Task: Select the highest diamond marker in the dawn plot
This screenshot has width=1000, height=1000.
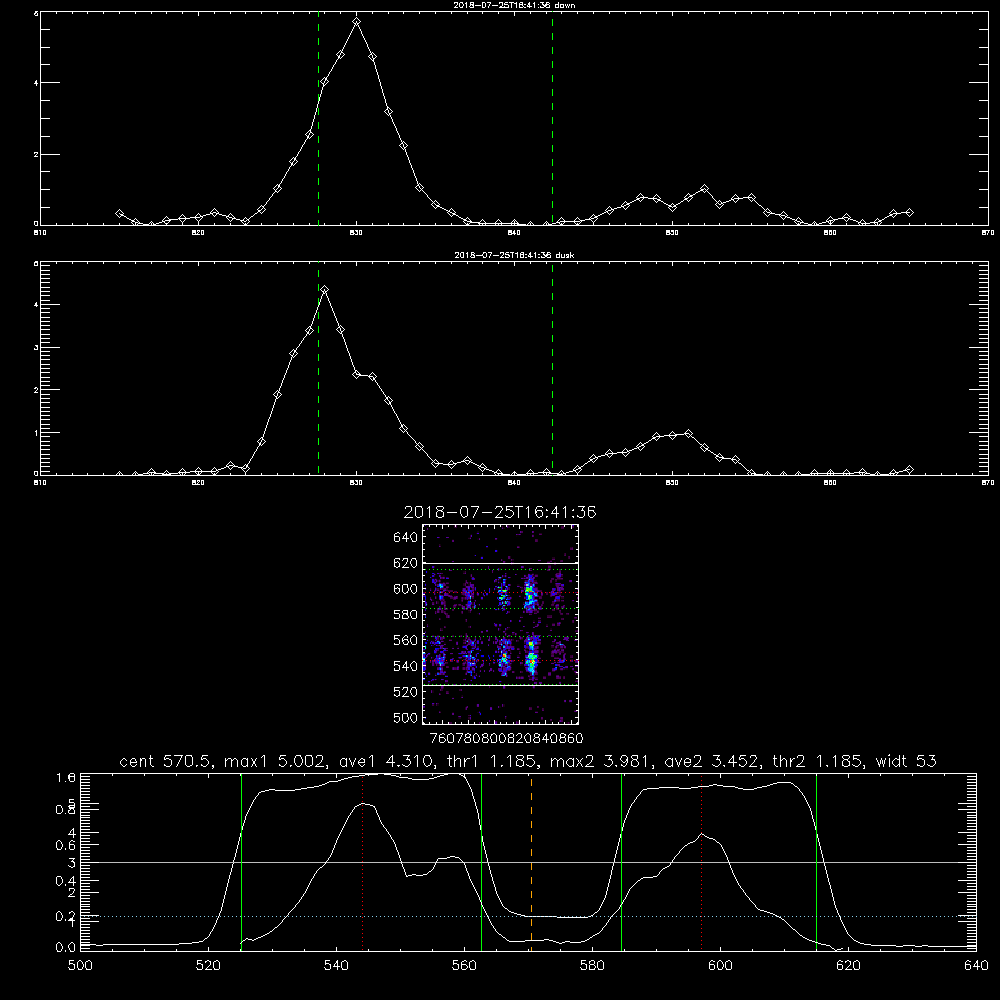Action: click(x=357, y=22)
